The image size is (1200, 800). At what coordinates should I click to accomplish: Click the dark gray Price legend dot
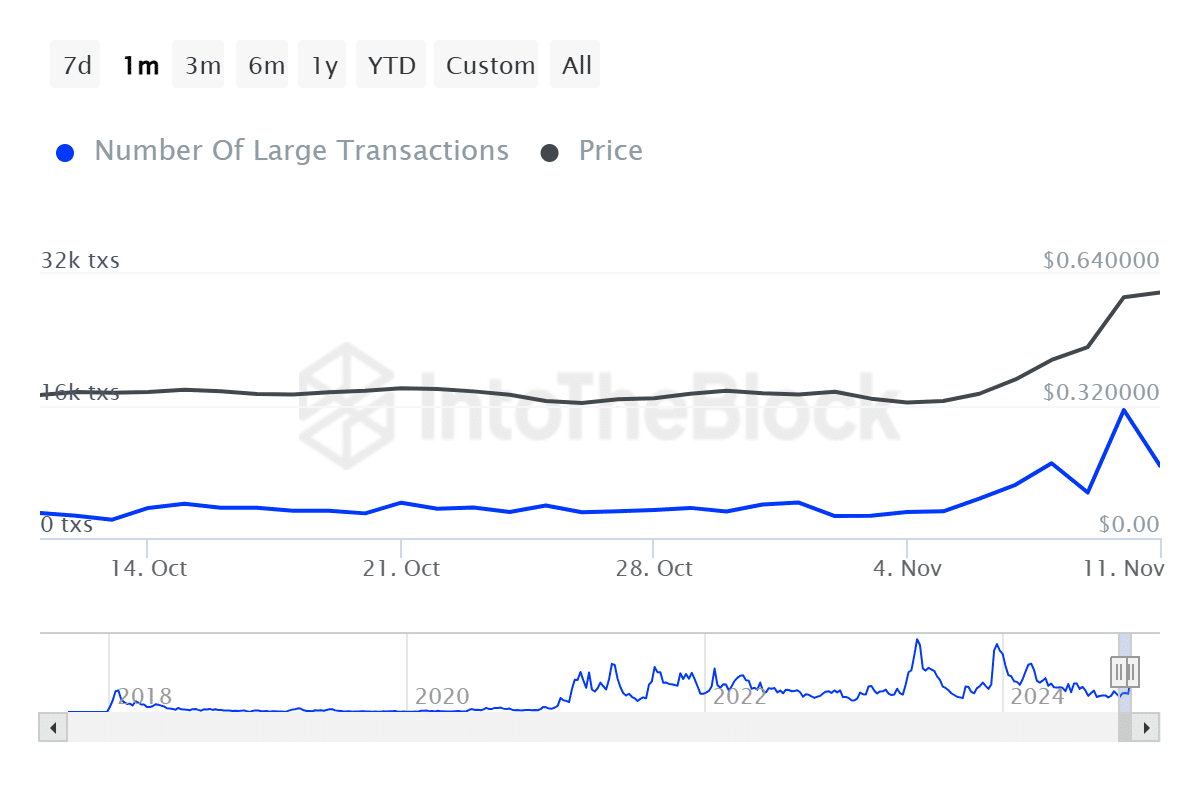(550, 153)
